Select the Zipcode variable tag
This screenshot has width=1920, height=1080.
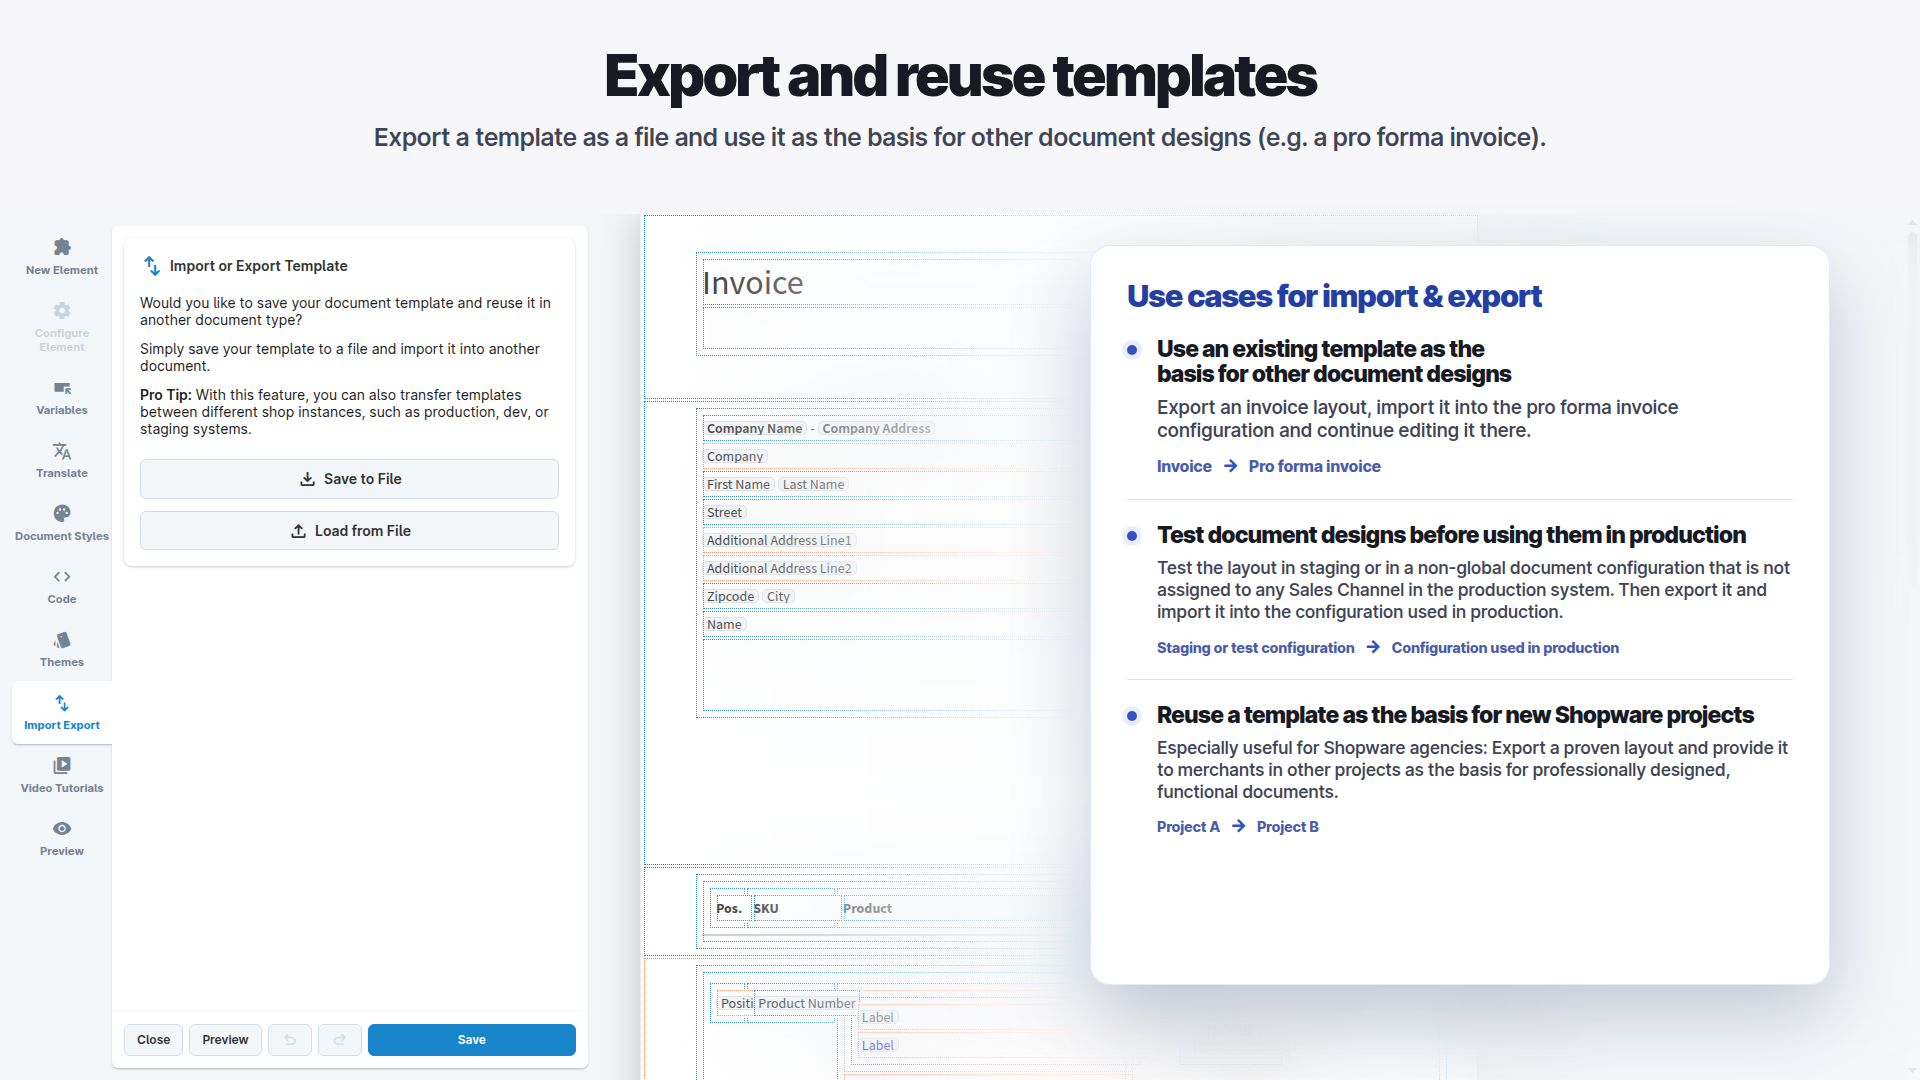[x=730, y=596]
